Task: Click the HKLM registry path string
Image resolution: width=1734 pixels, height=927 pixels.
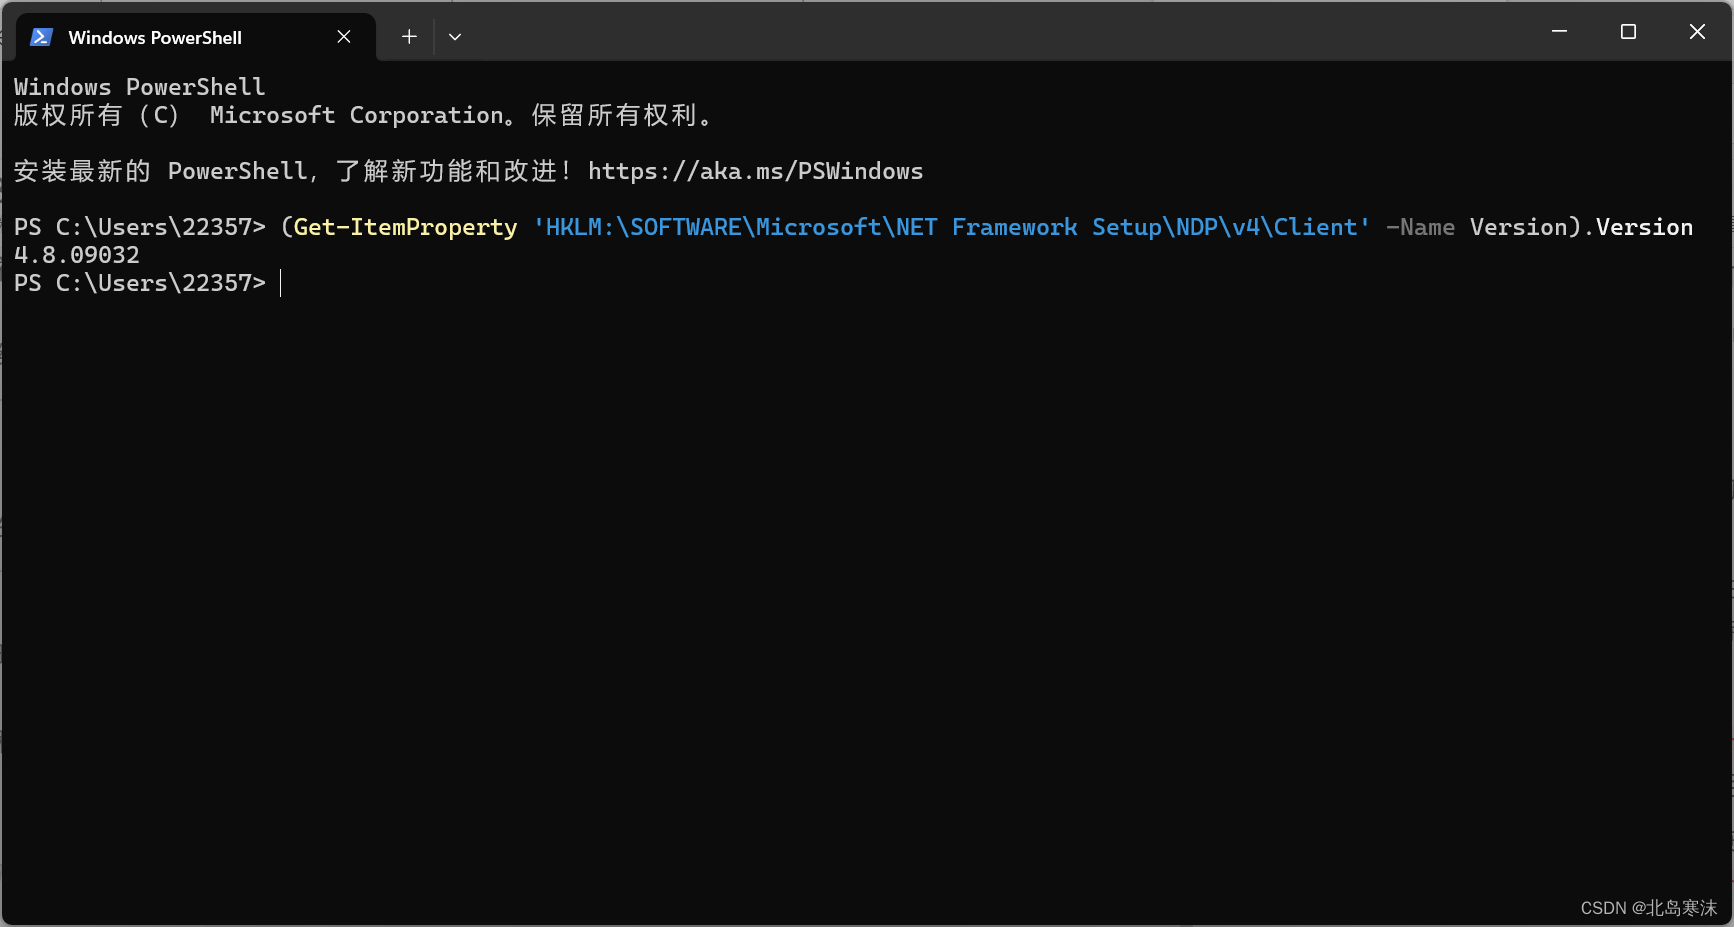Action: (x=952, y=227)
